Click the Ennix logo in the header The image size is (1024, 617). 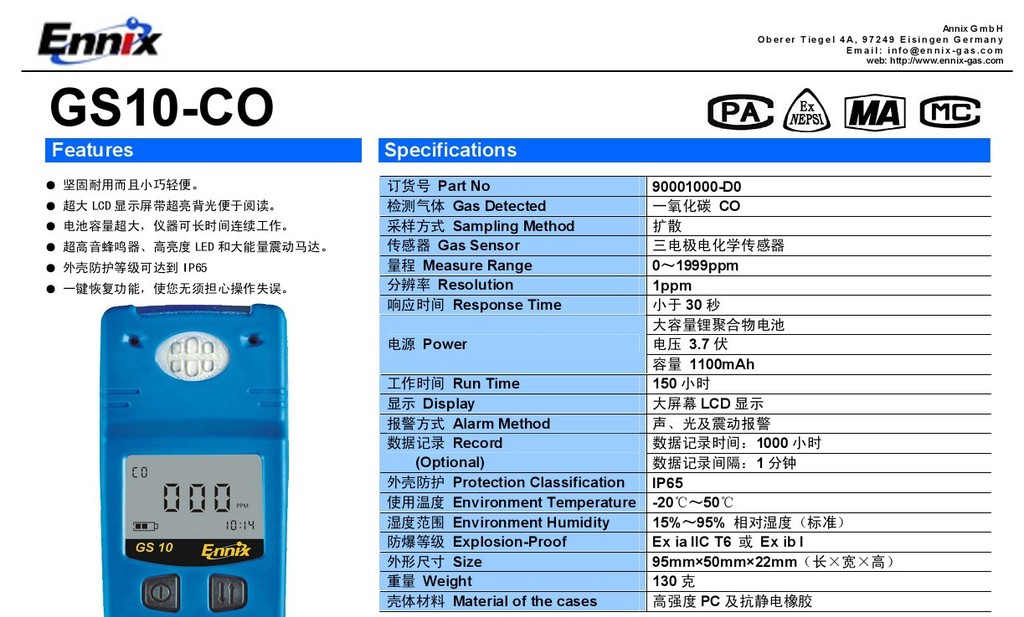(x=99, y=40)
